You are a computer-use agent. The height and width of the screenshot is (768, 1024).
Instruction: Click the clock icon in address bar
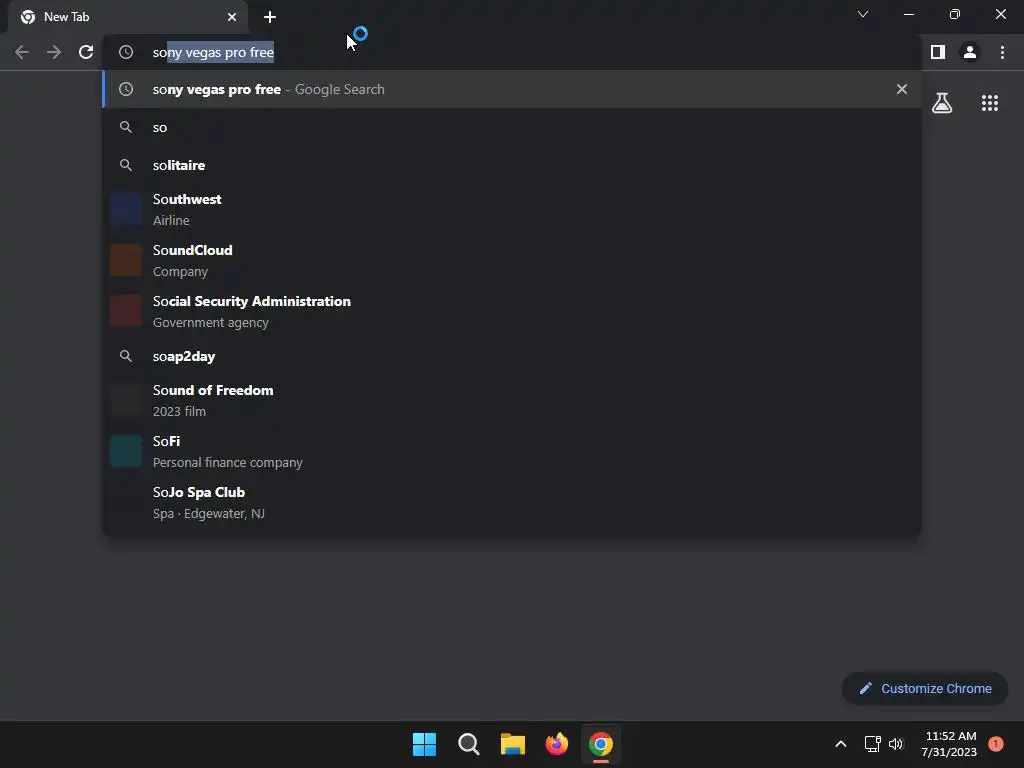126,52
